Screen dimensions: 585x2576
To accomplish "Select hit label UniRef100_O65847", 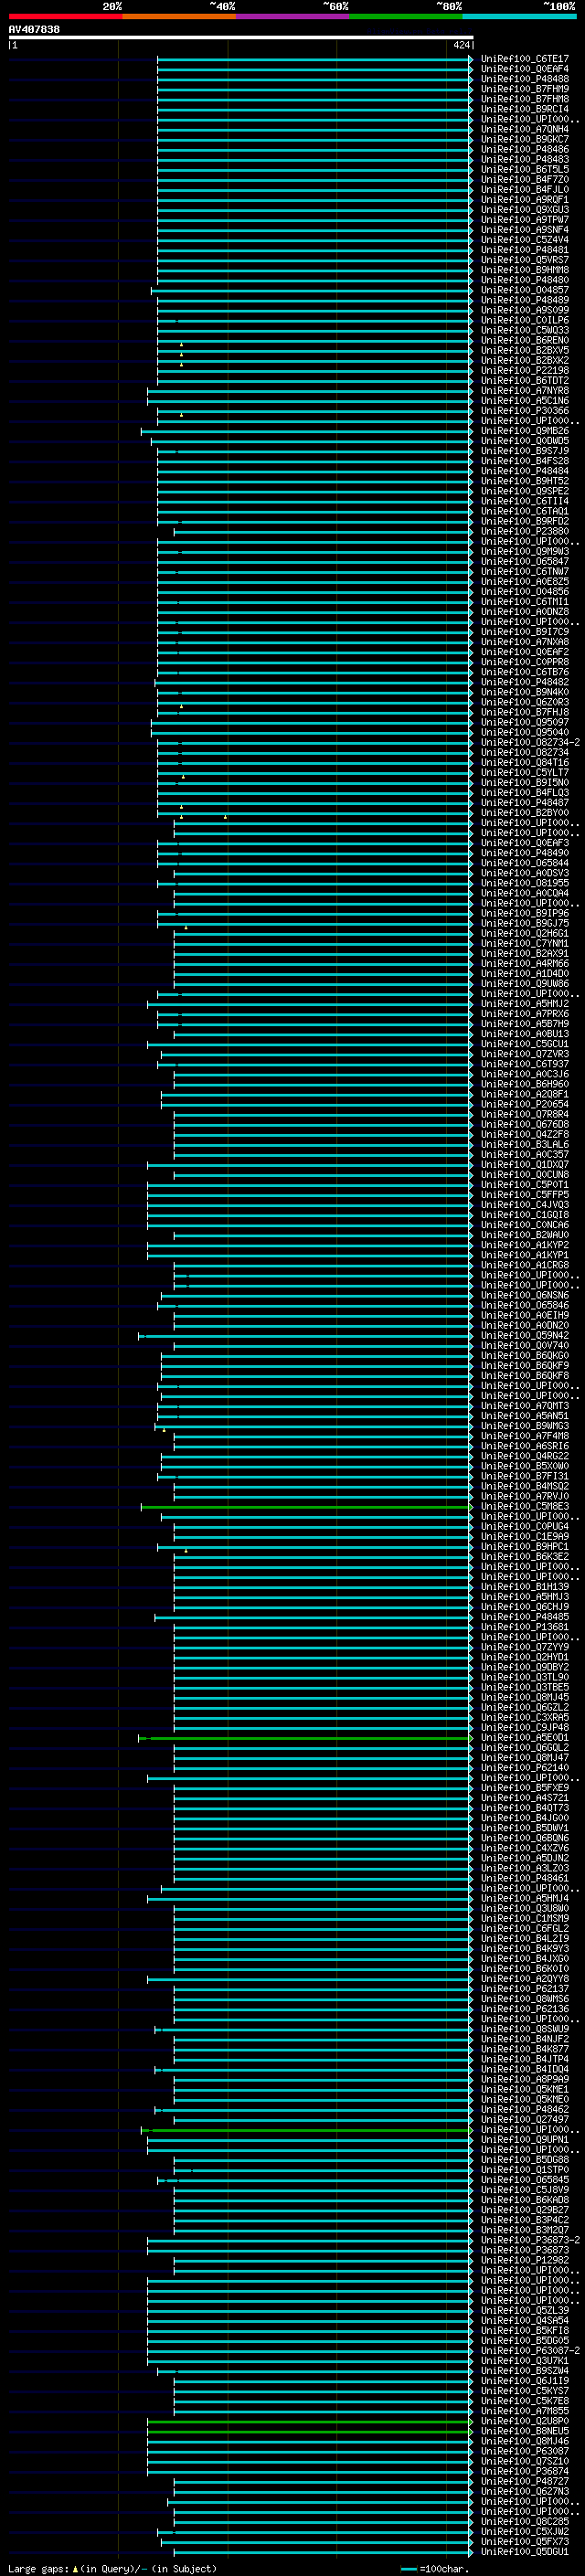I will coord(524,561).
